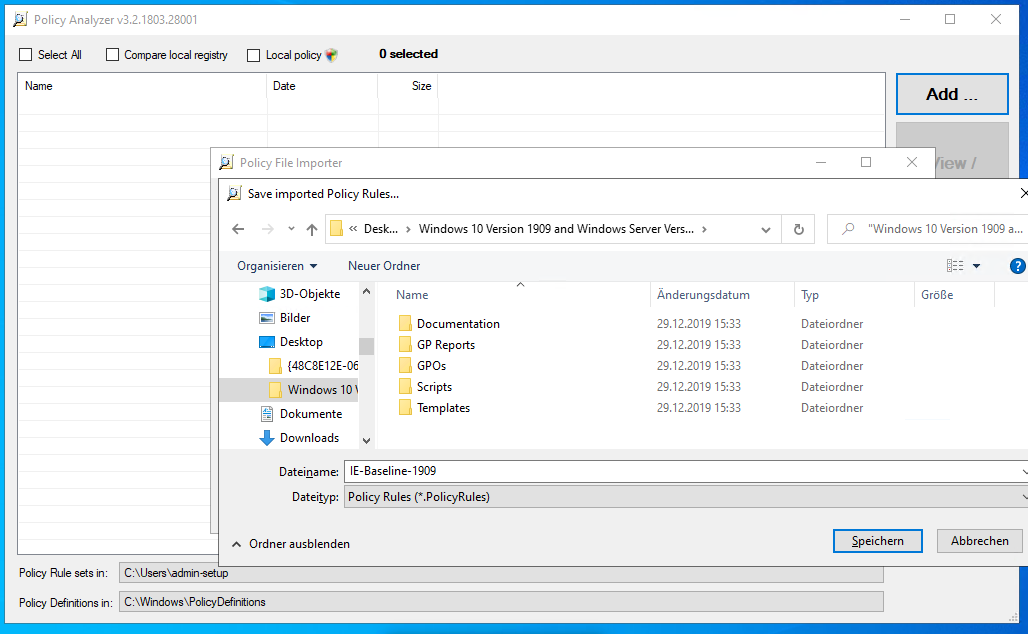Open help with the question mark icon

tap(1018, 266)
